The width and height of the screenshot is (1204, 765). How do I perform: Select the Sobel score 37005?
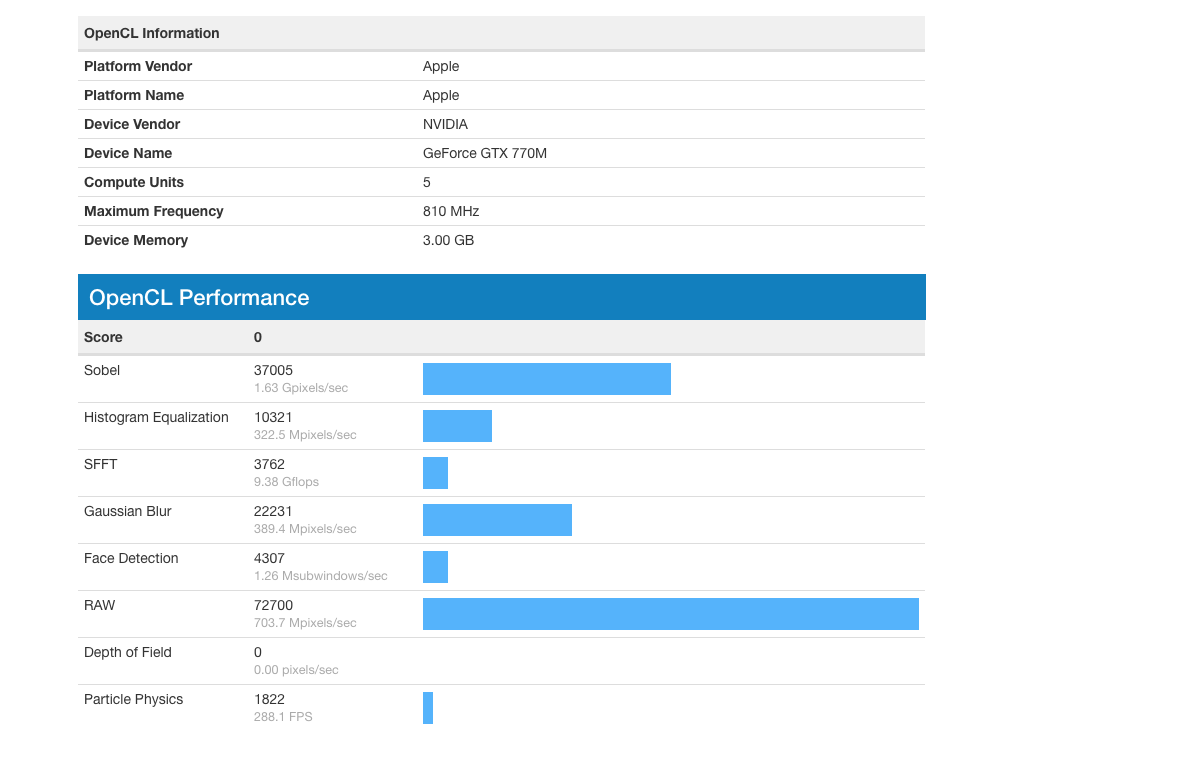click(x=274, y=370)
